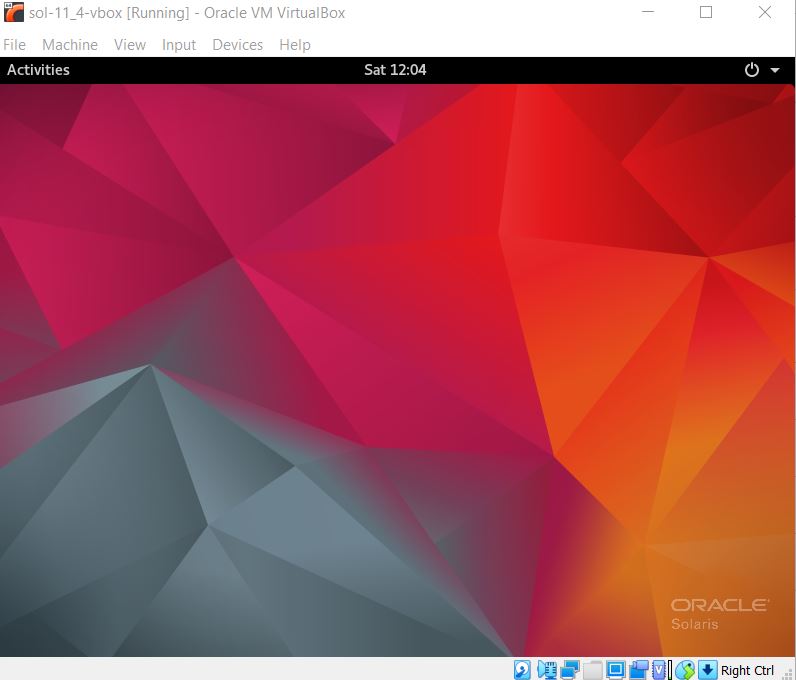
Task: Click the hard disk activity status icon
Action: pyautogui.click(x=522, y=670)
